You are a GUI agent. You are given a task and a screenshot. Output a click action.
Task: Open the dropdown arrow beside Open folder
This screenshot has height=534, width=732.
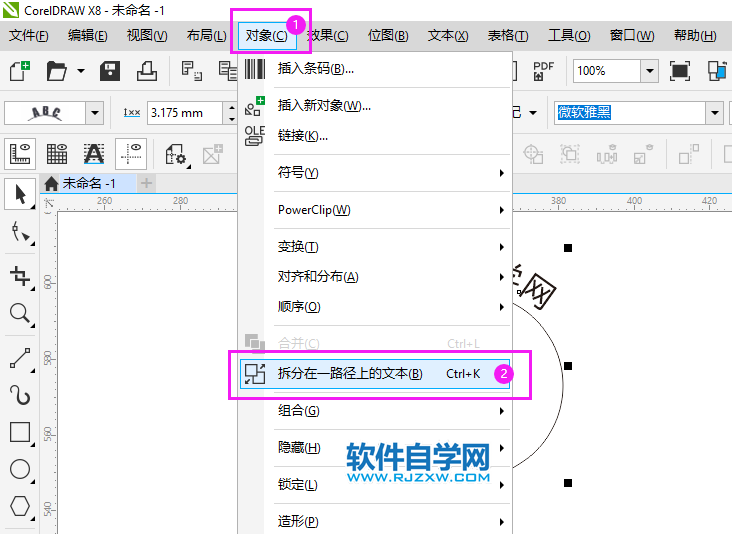coord(81,71)
